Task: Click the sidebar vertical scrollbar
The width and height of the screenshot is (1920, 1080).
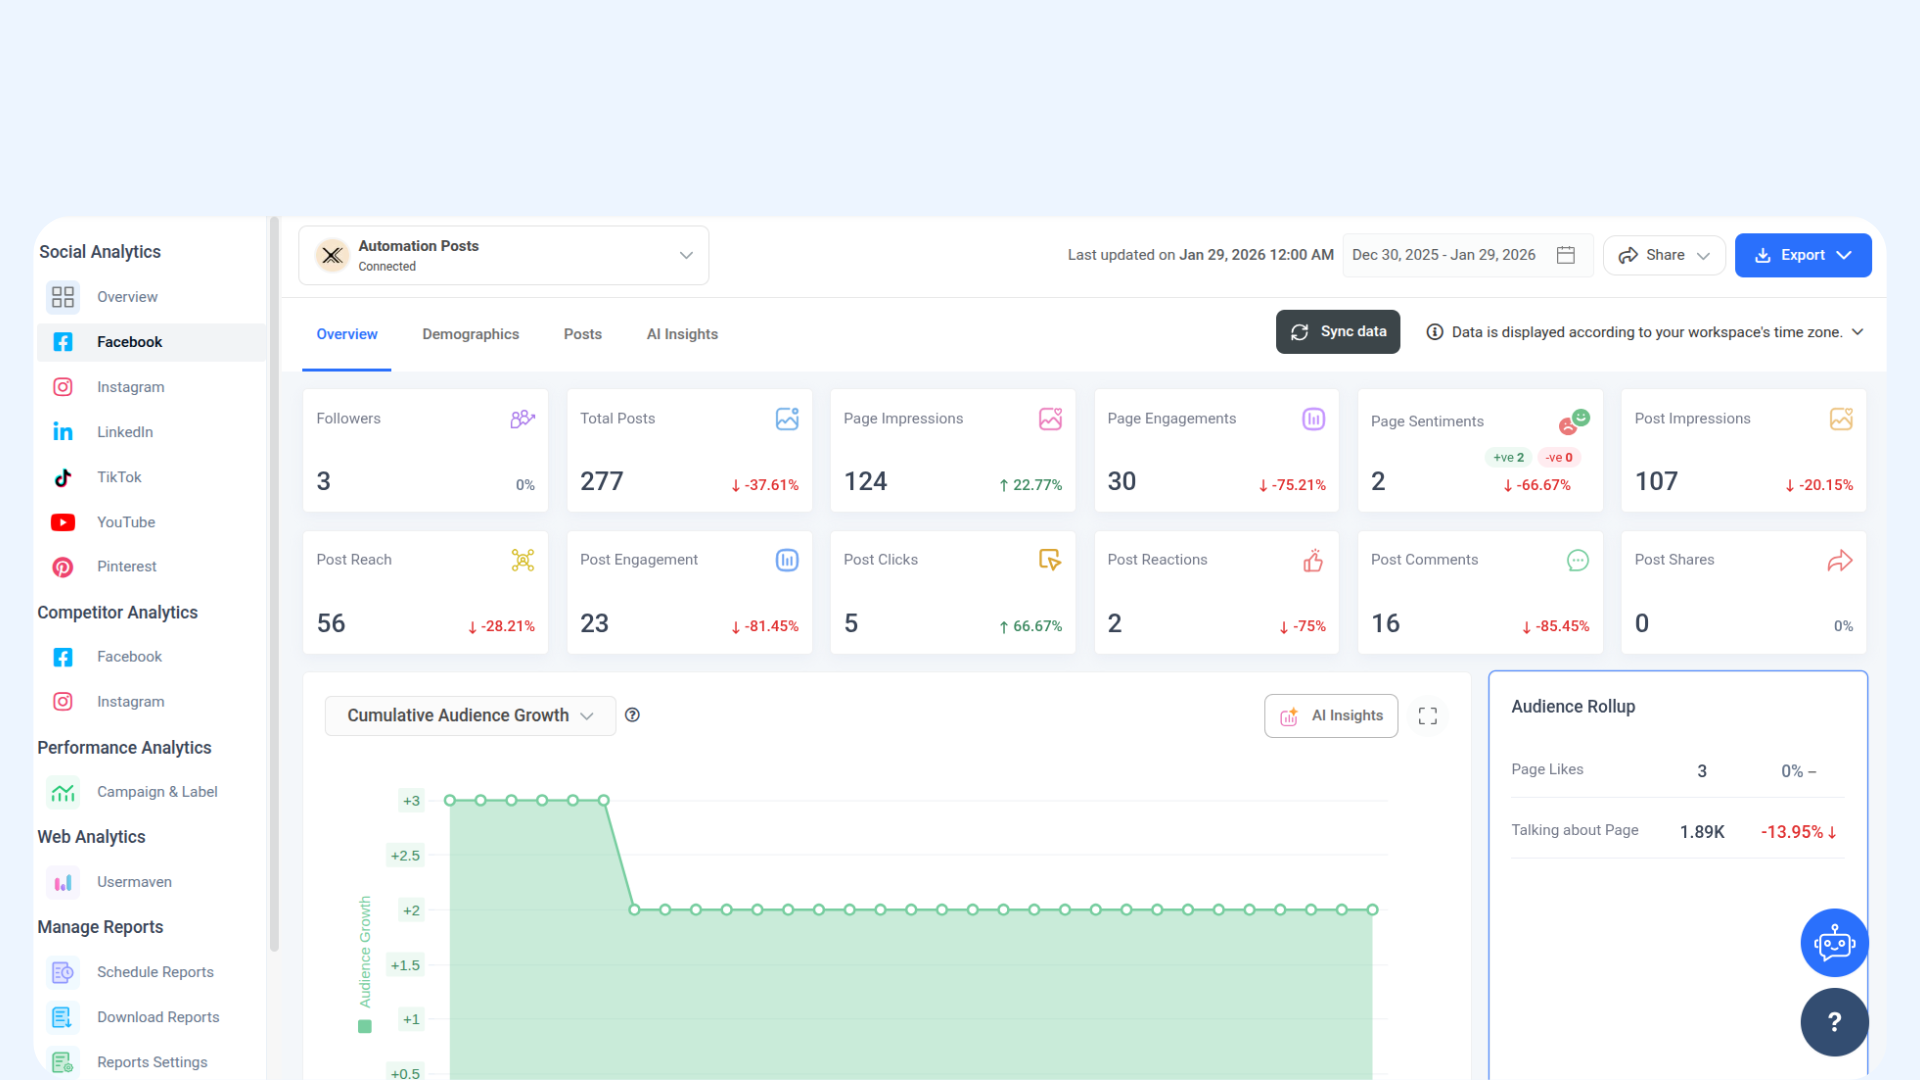Action: point(274,585)
